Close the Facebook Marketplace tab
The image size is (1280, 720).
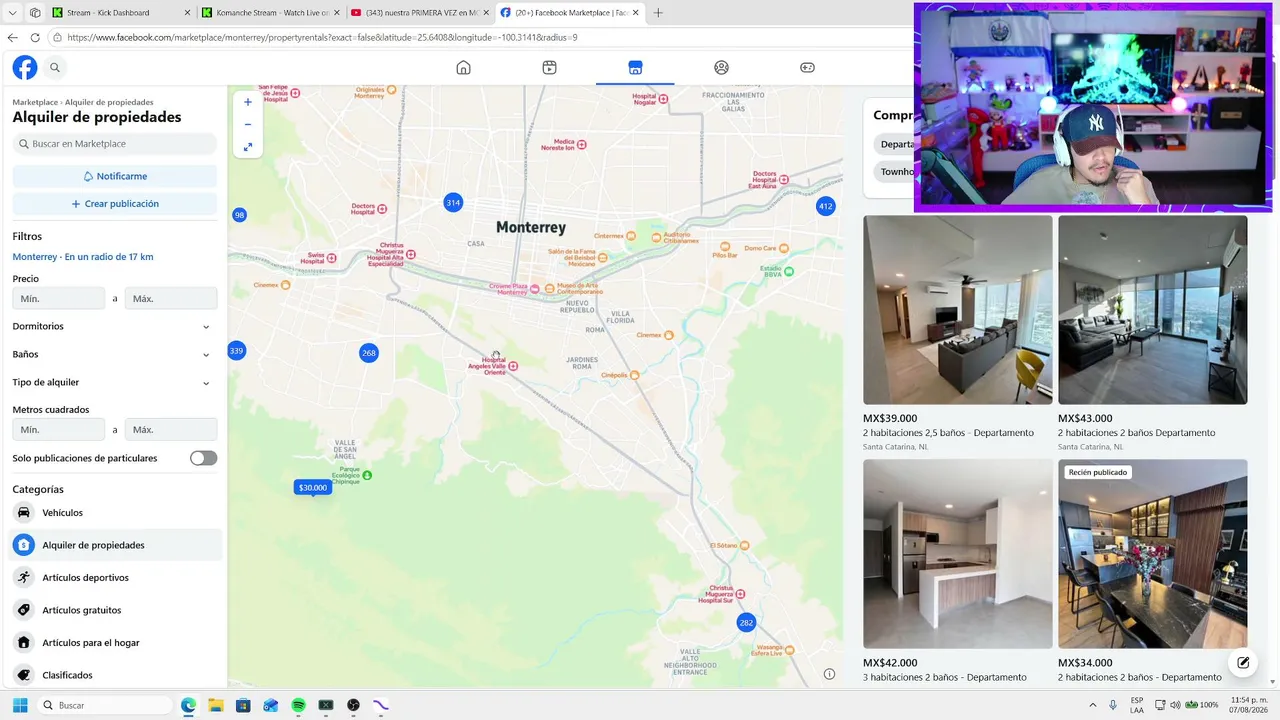click(x=636, y=13)
